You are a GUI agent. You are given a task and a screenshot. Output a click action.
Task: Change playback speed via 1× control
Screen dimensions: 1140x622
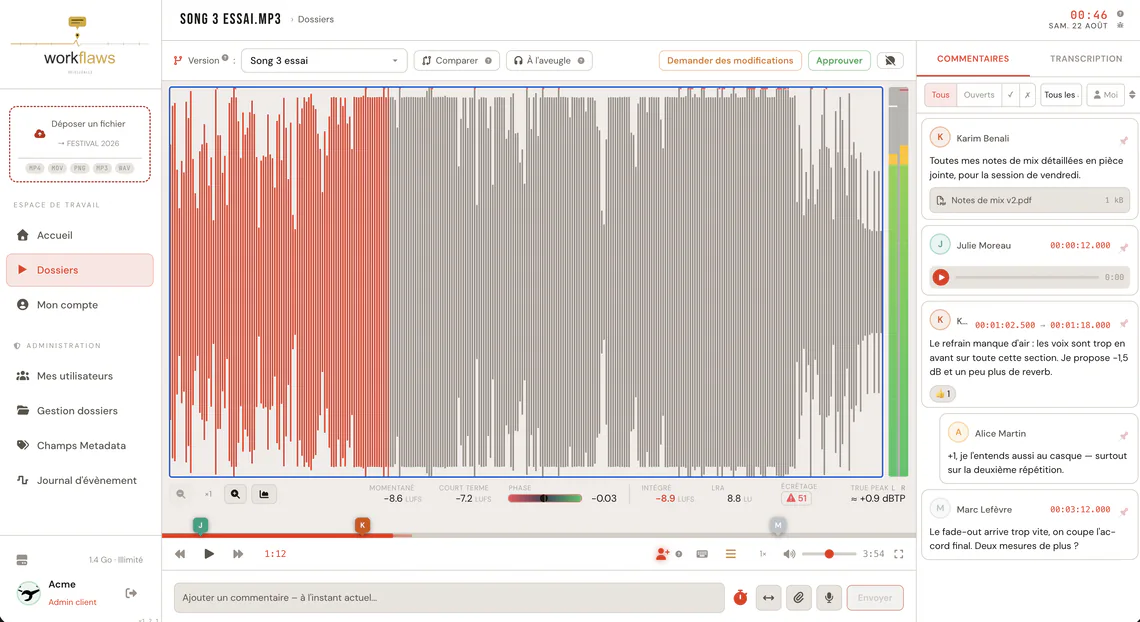coord(763,554)
